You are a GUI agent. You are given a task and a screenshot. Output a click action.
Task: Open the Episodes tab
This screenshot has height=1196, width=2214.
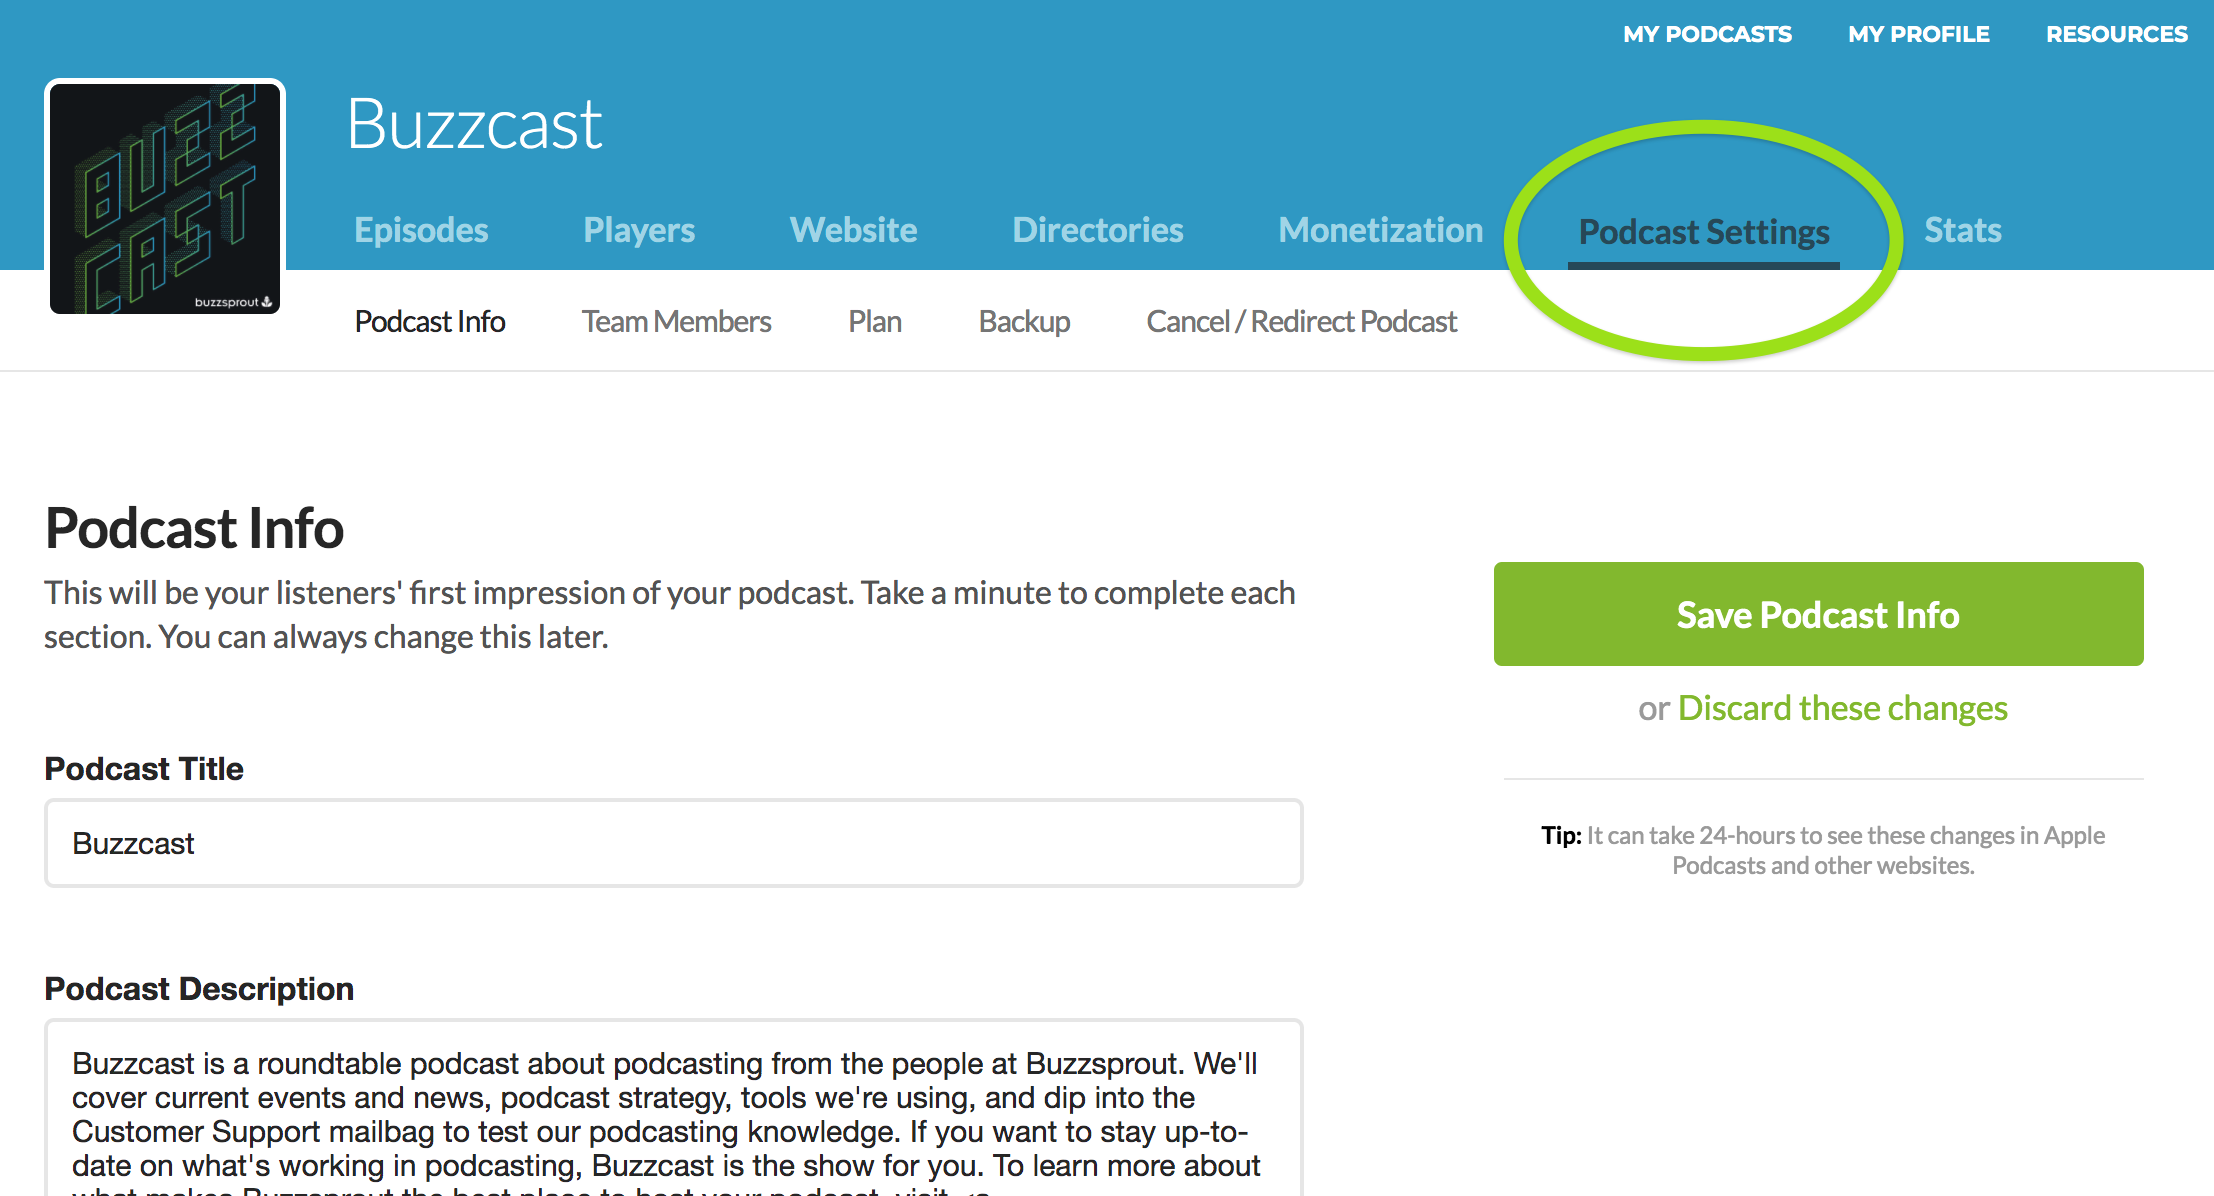pos(421,230)
